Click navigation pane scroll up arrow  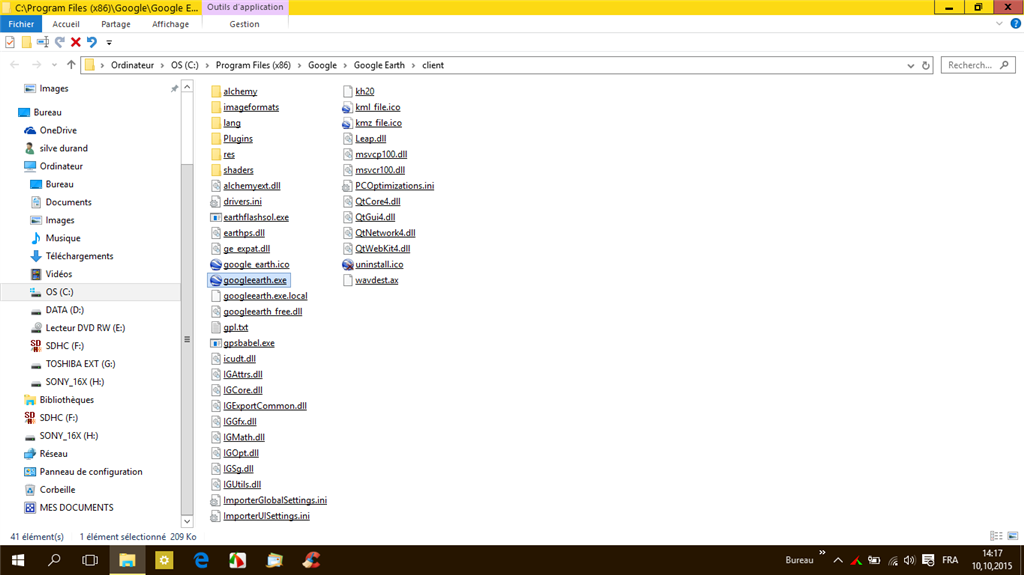187,87
